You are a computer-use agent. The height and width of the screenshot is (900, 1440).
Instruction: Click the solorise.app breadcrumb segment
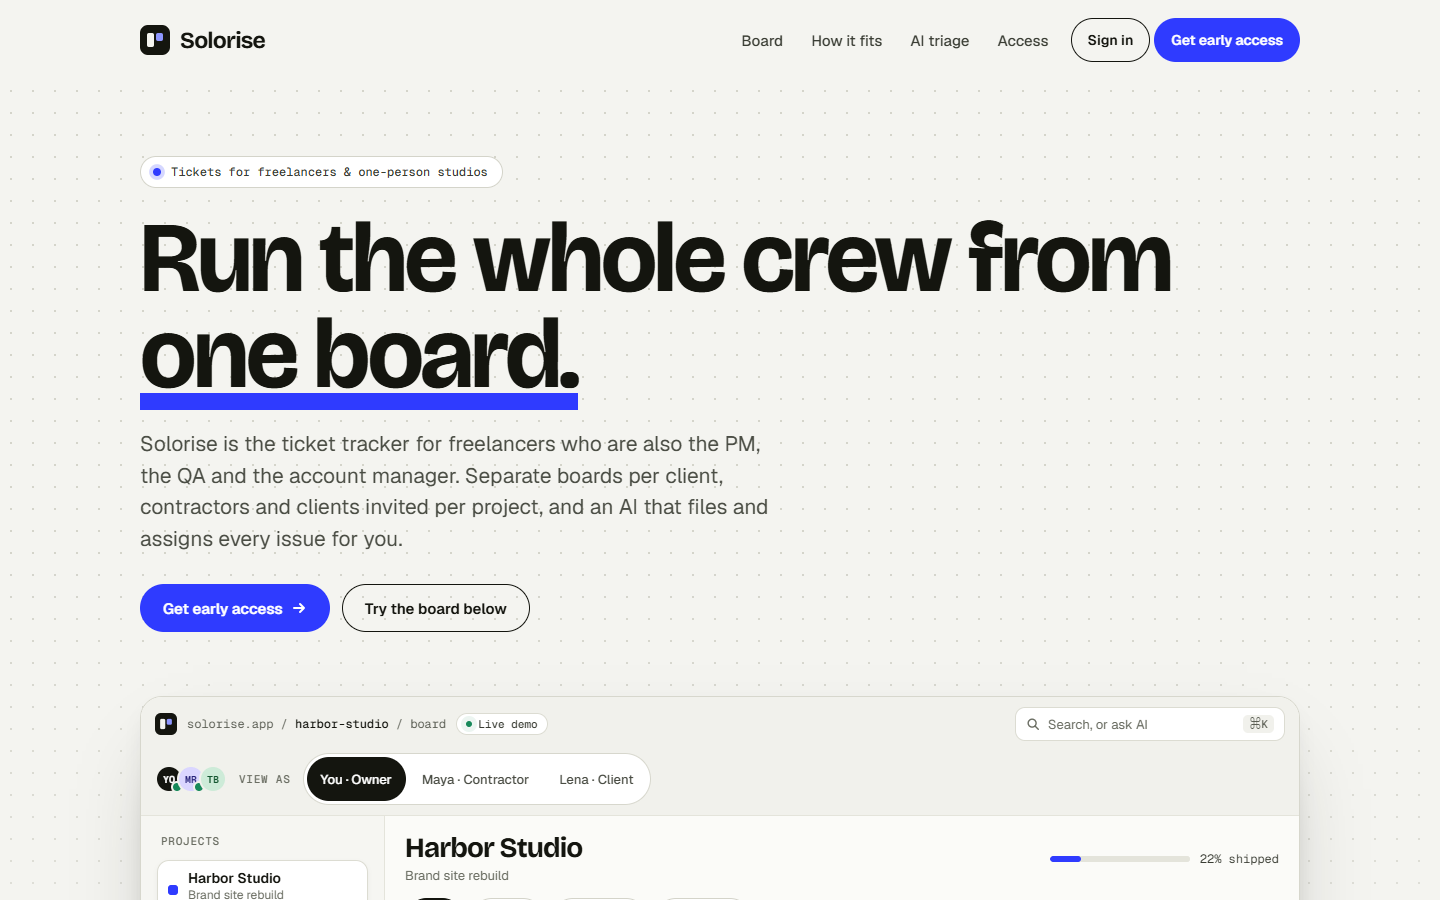click(230, 724)
